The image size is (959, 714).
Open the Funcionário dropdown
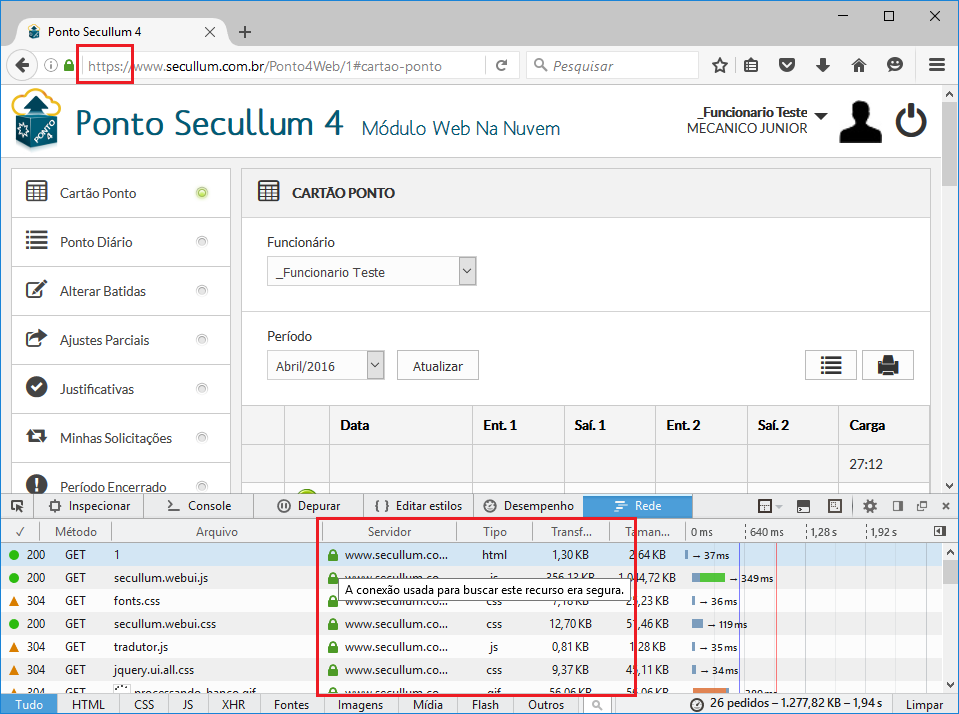[371, 272]
